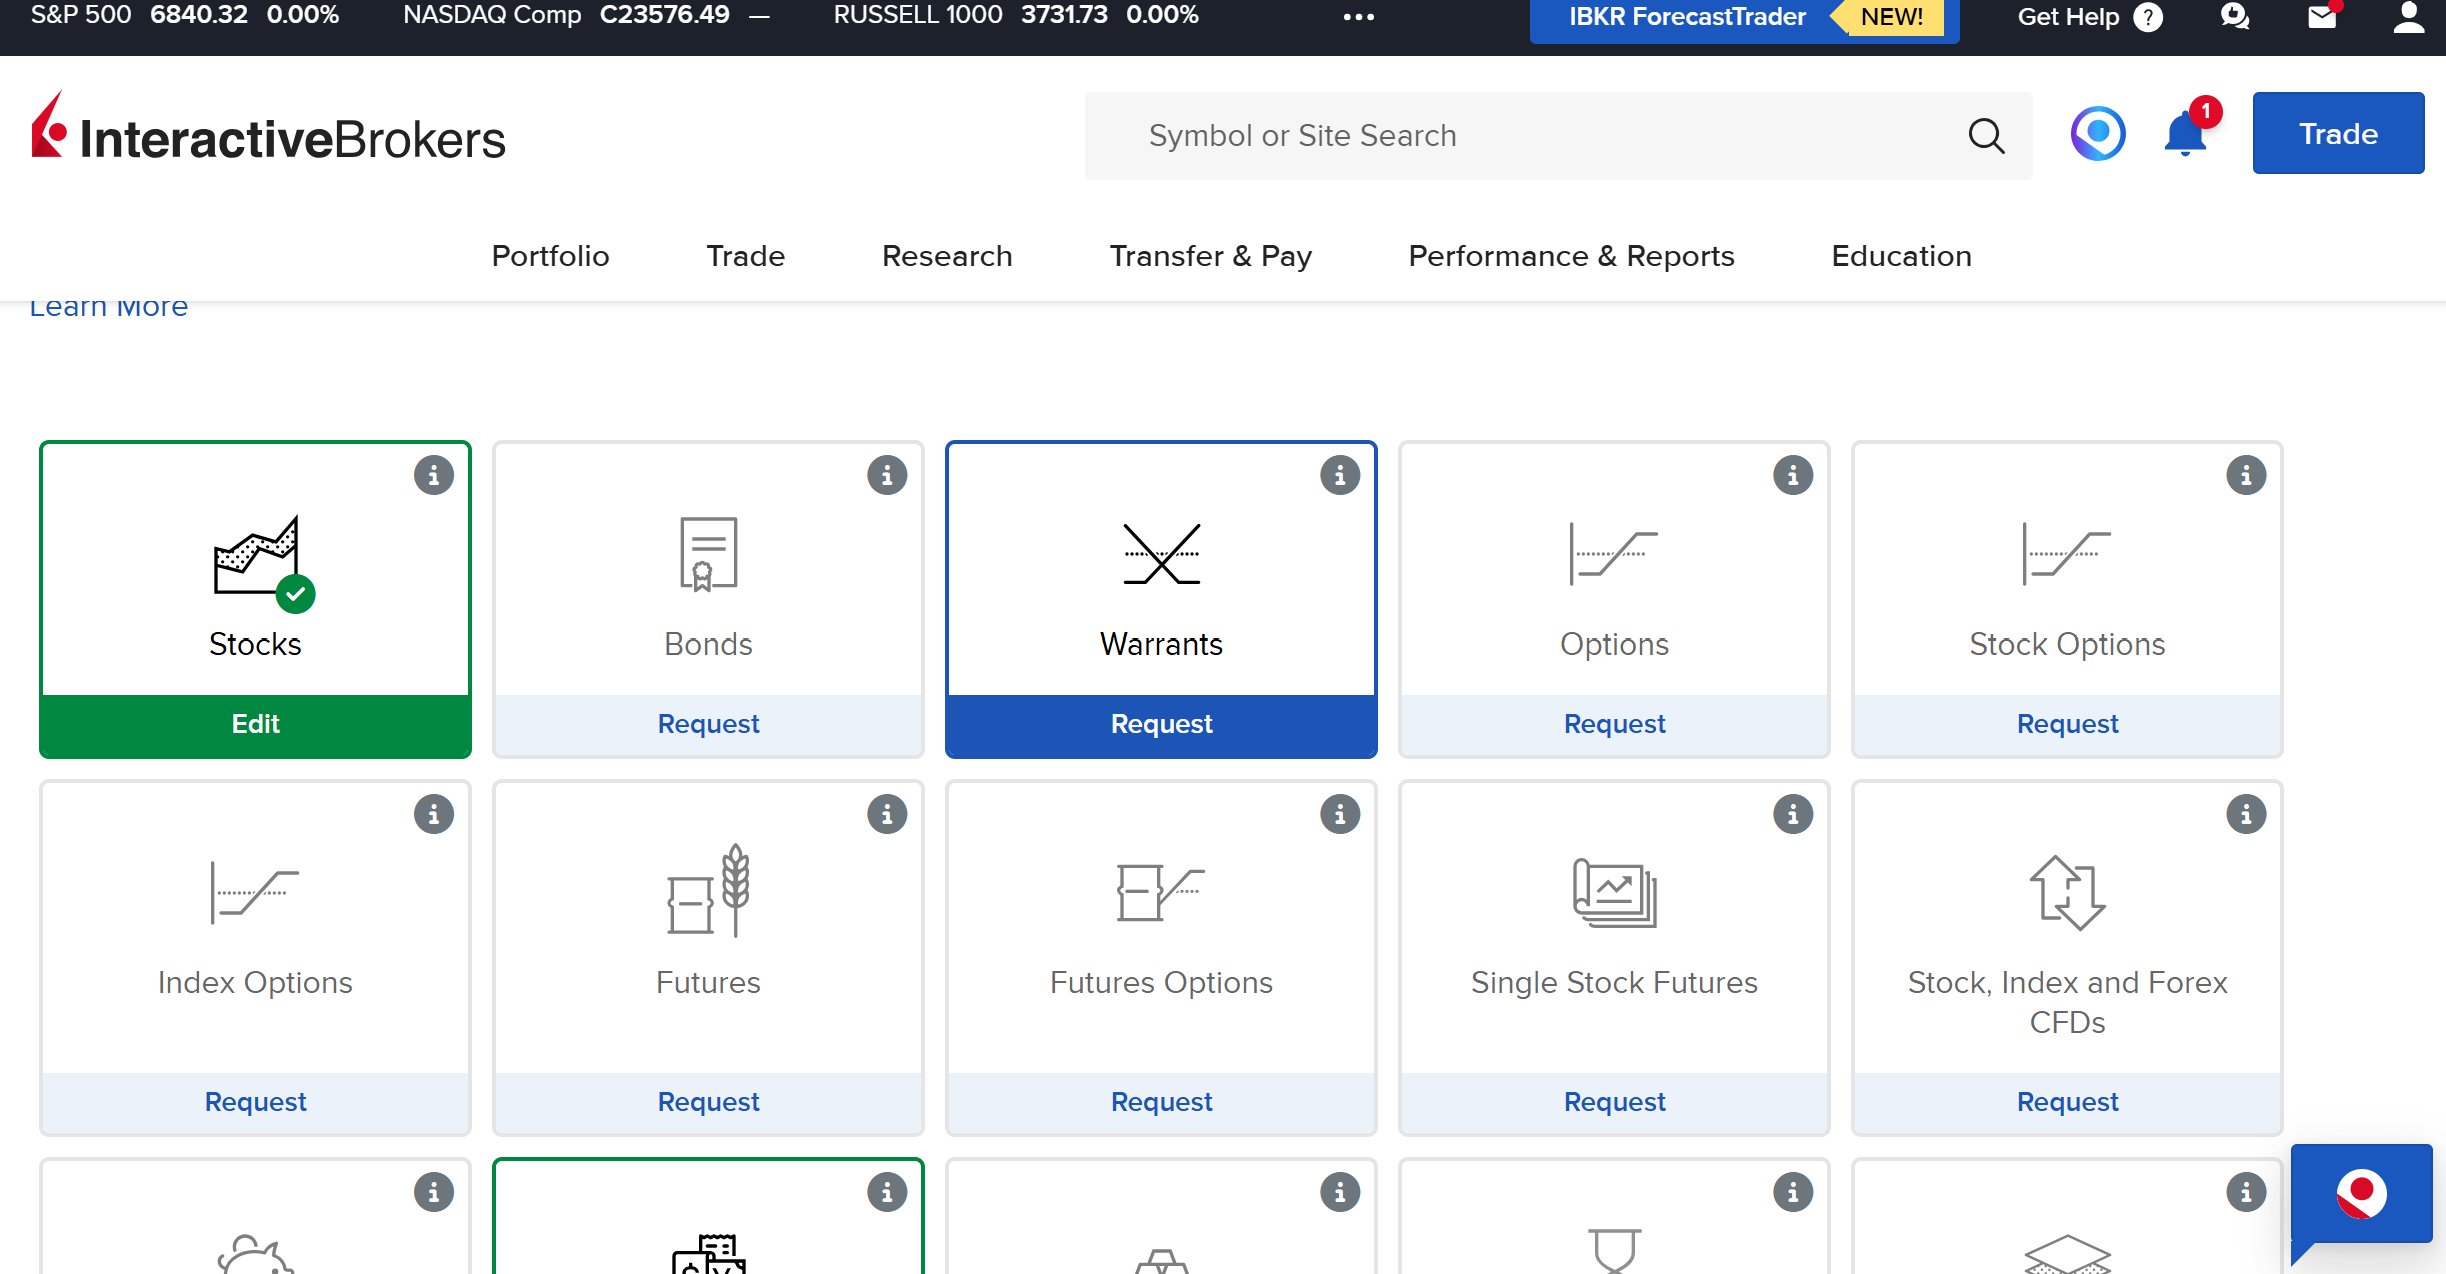Click the search magnifier icon

click(1986, 136)
